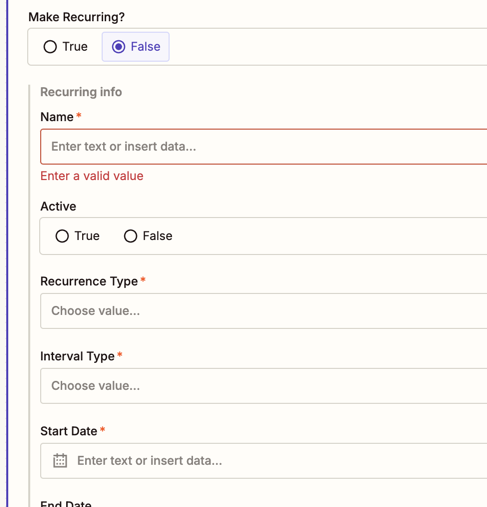The image size is (487, 507).
Task: Click the Enter a valid value error message
Action: point(92,176)
